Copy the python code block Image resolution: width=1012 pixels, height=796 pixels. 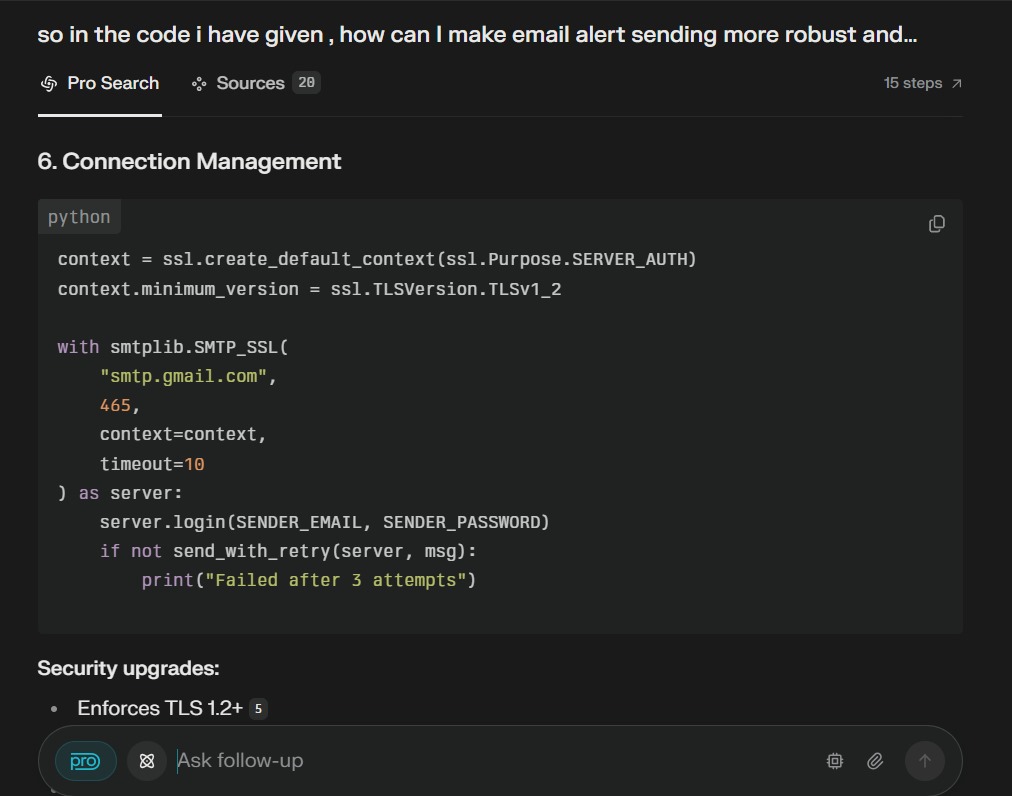point(936,224)
